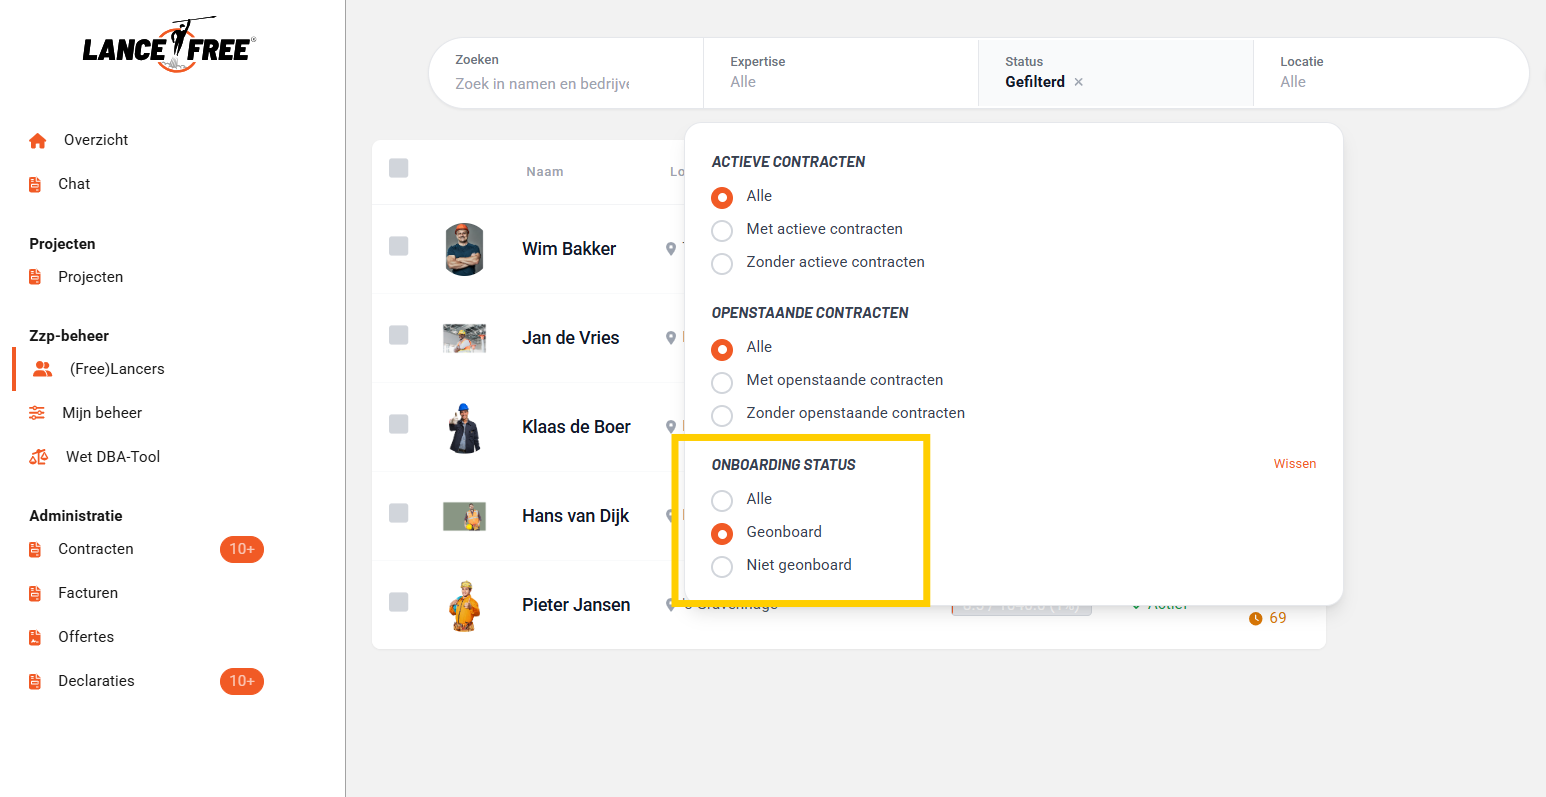Viewport: 1546px width, 797px height.
Task: Tick the checkbox next to Wim Bakker
Action: click(398, 246)
